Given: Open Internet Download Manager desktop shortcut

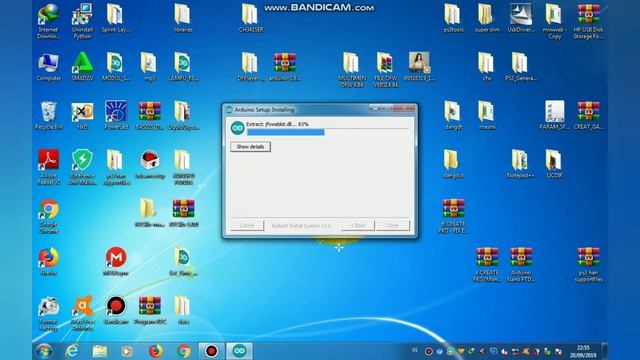Looking at the screenshot, I should (49, 21).
